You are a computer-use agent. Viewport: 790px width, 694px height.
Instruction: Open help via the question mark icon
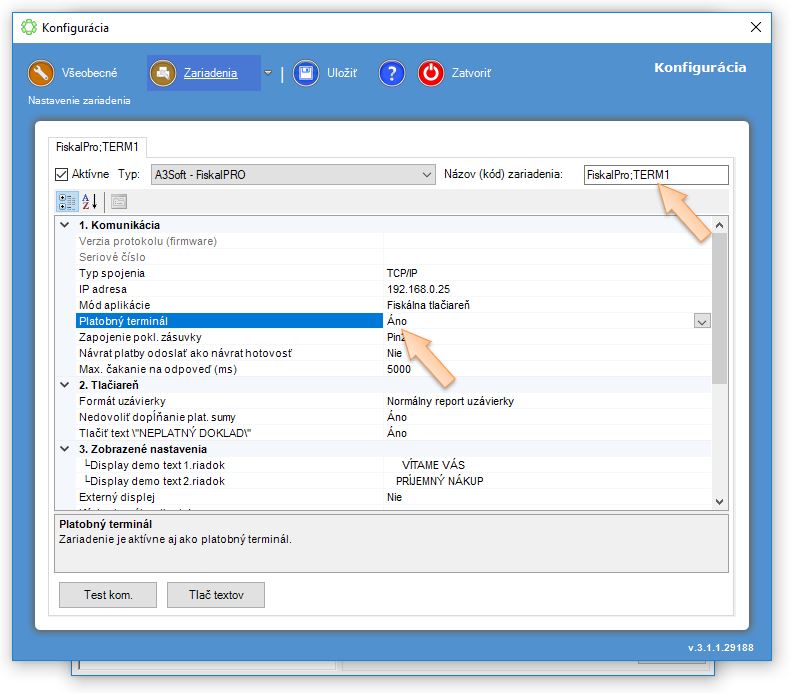(x=392, y=73)
